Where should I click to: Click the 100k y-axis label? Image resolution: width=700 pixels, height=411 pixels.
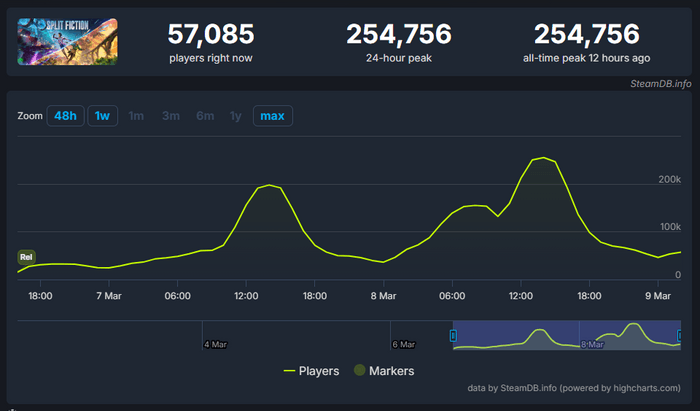coord(671,227)
